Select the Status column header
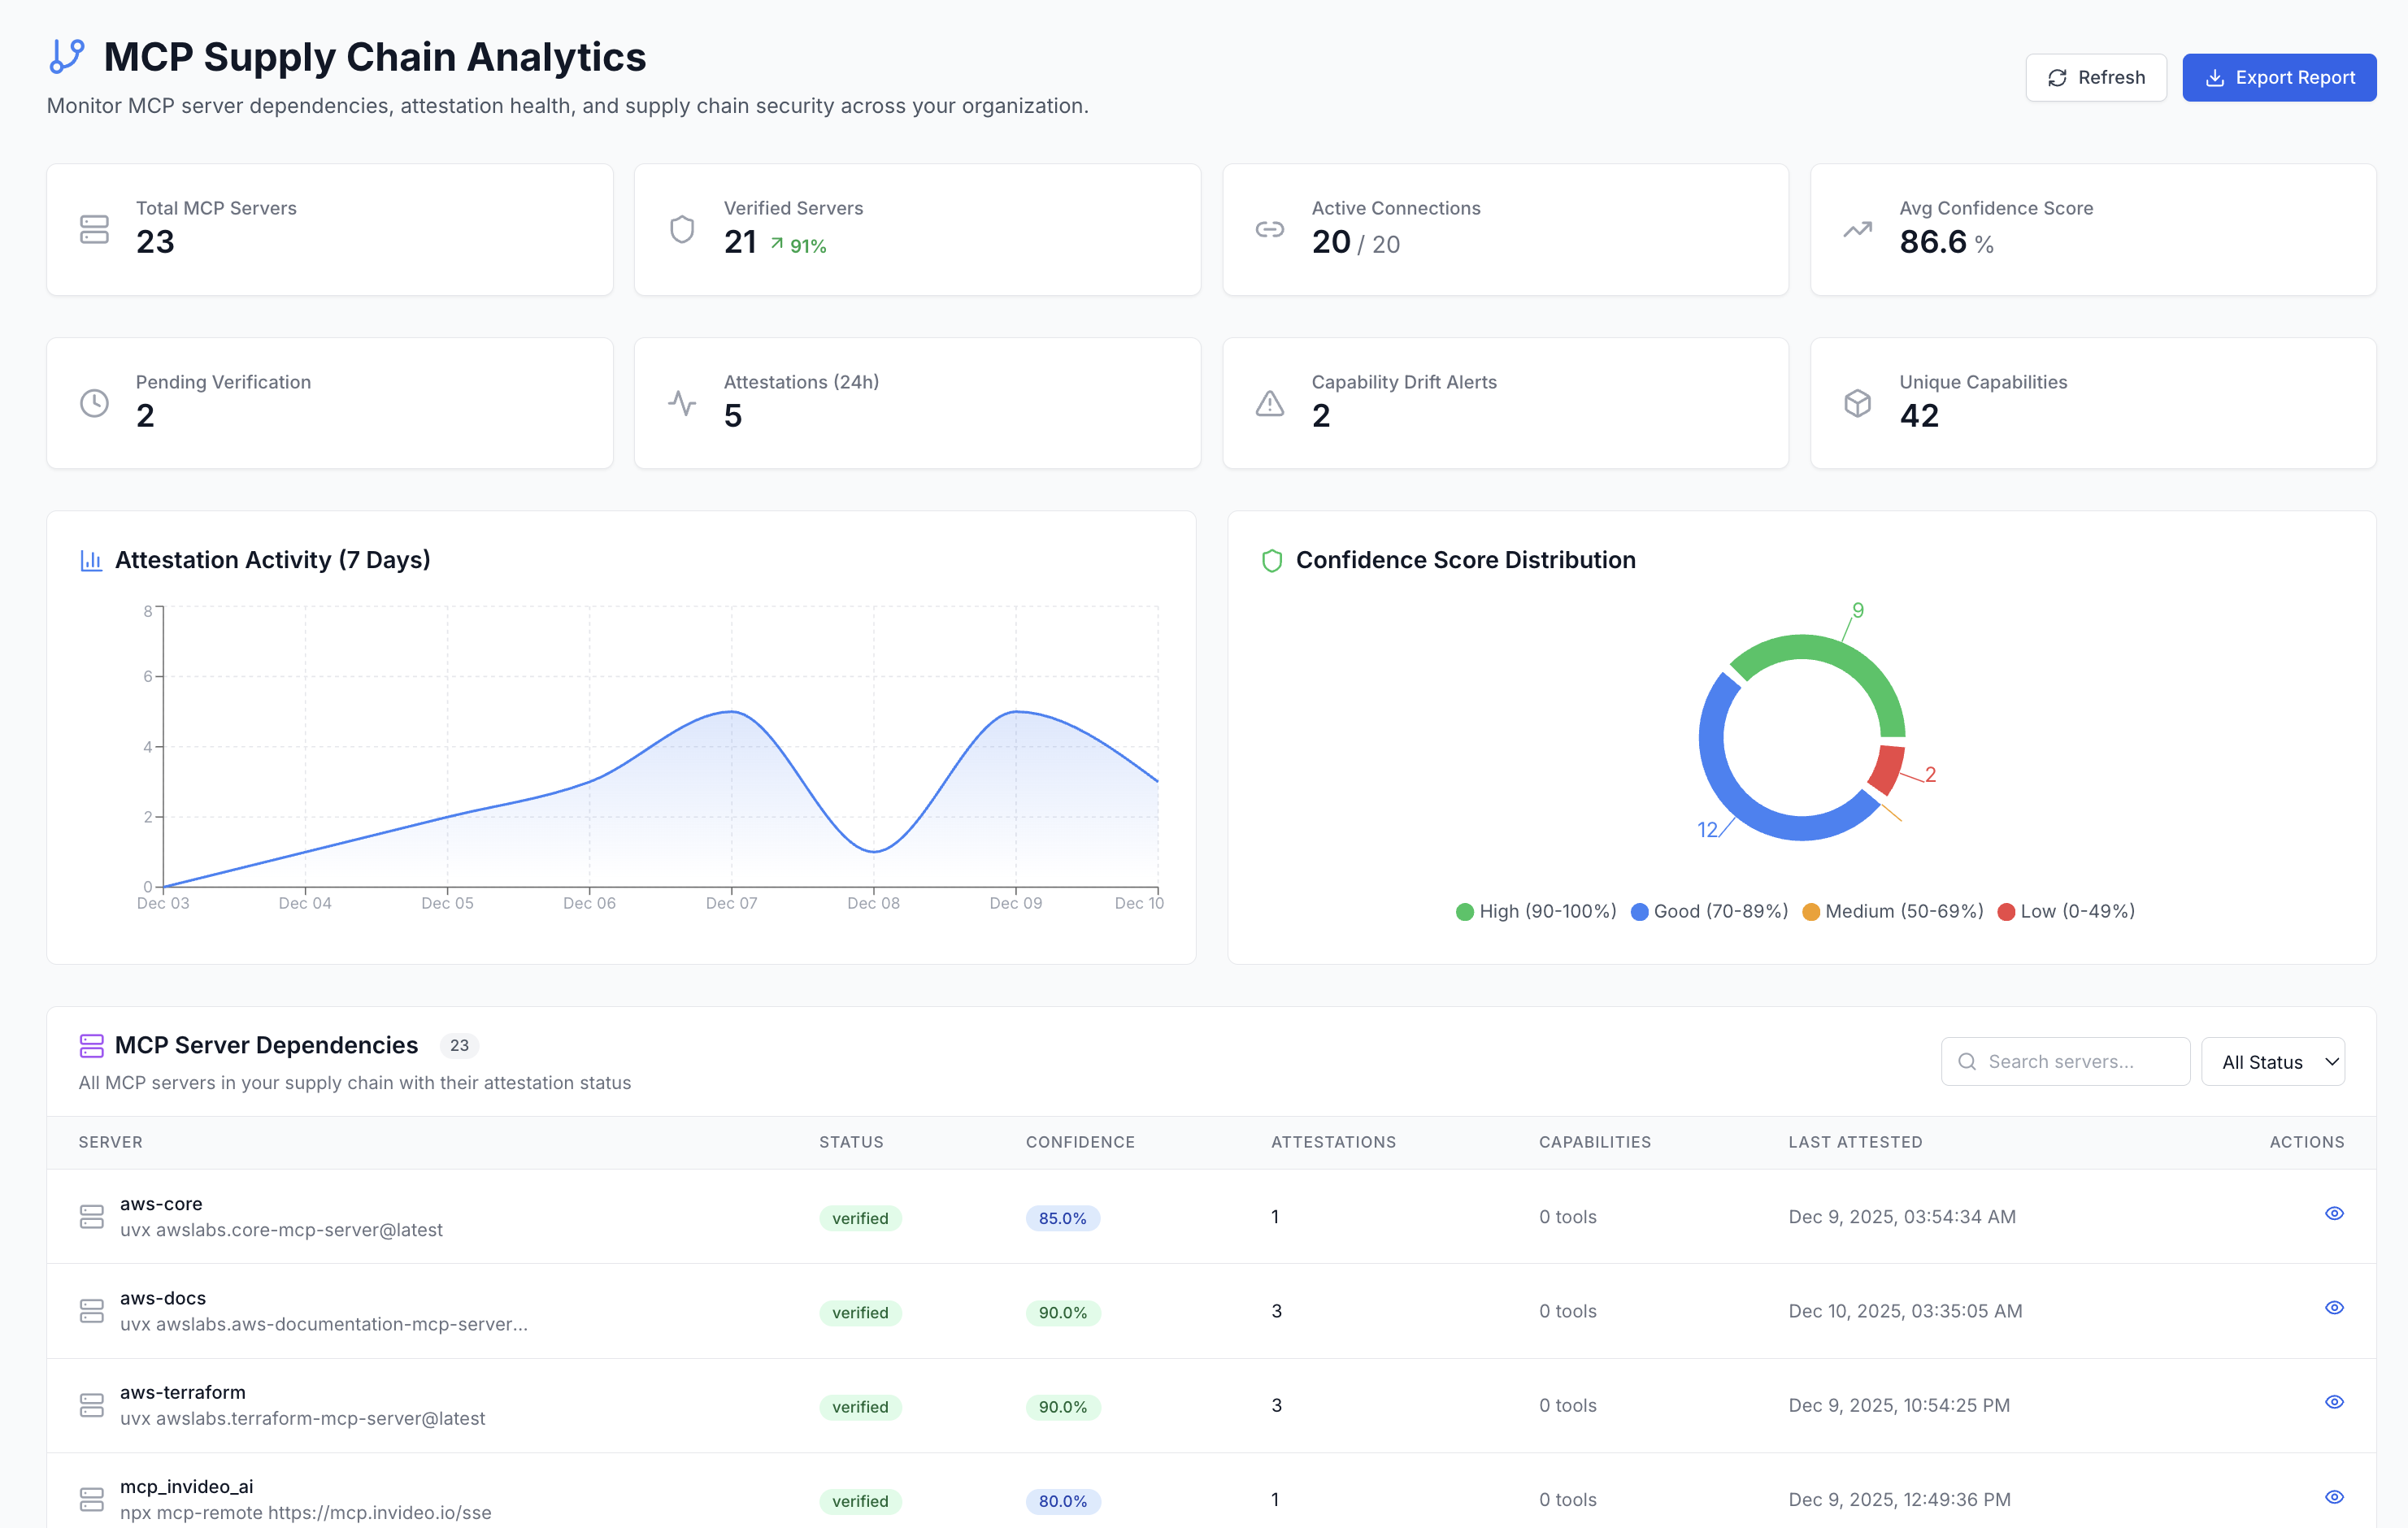This screenshot has width=2408, height=1528. coord(851,1141)
